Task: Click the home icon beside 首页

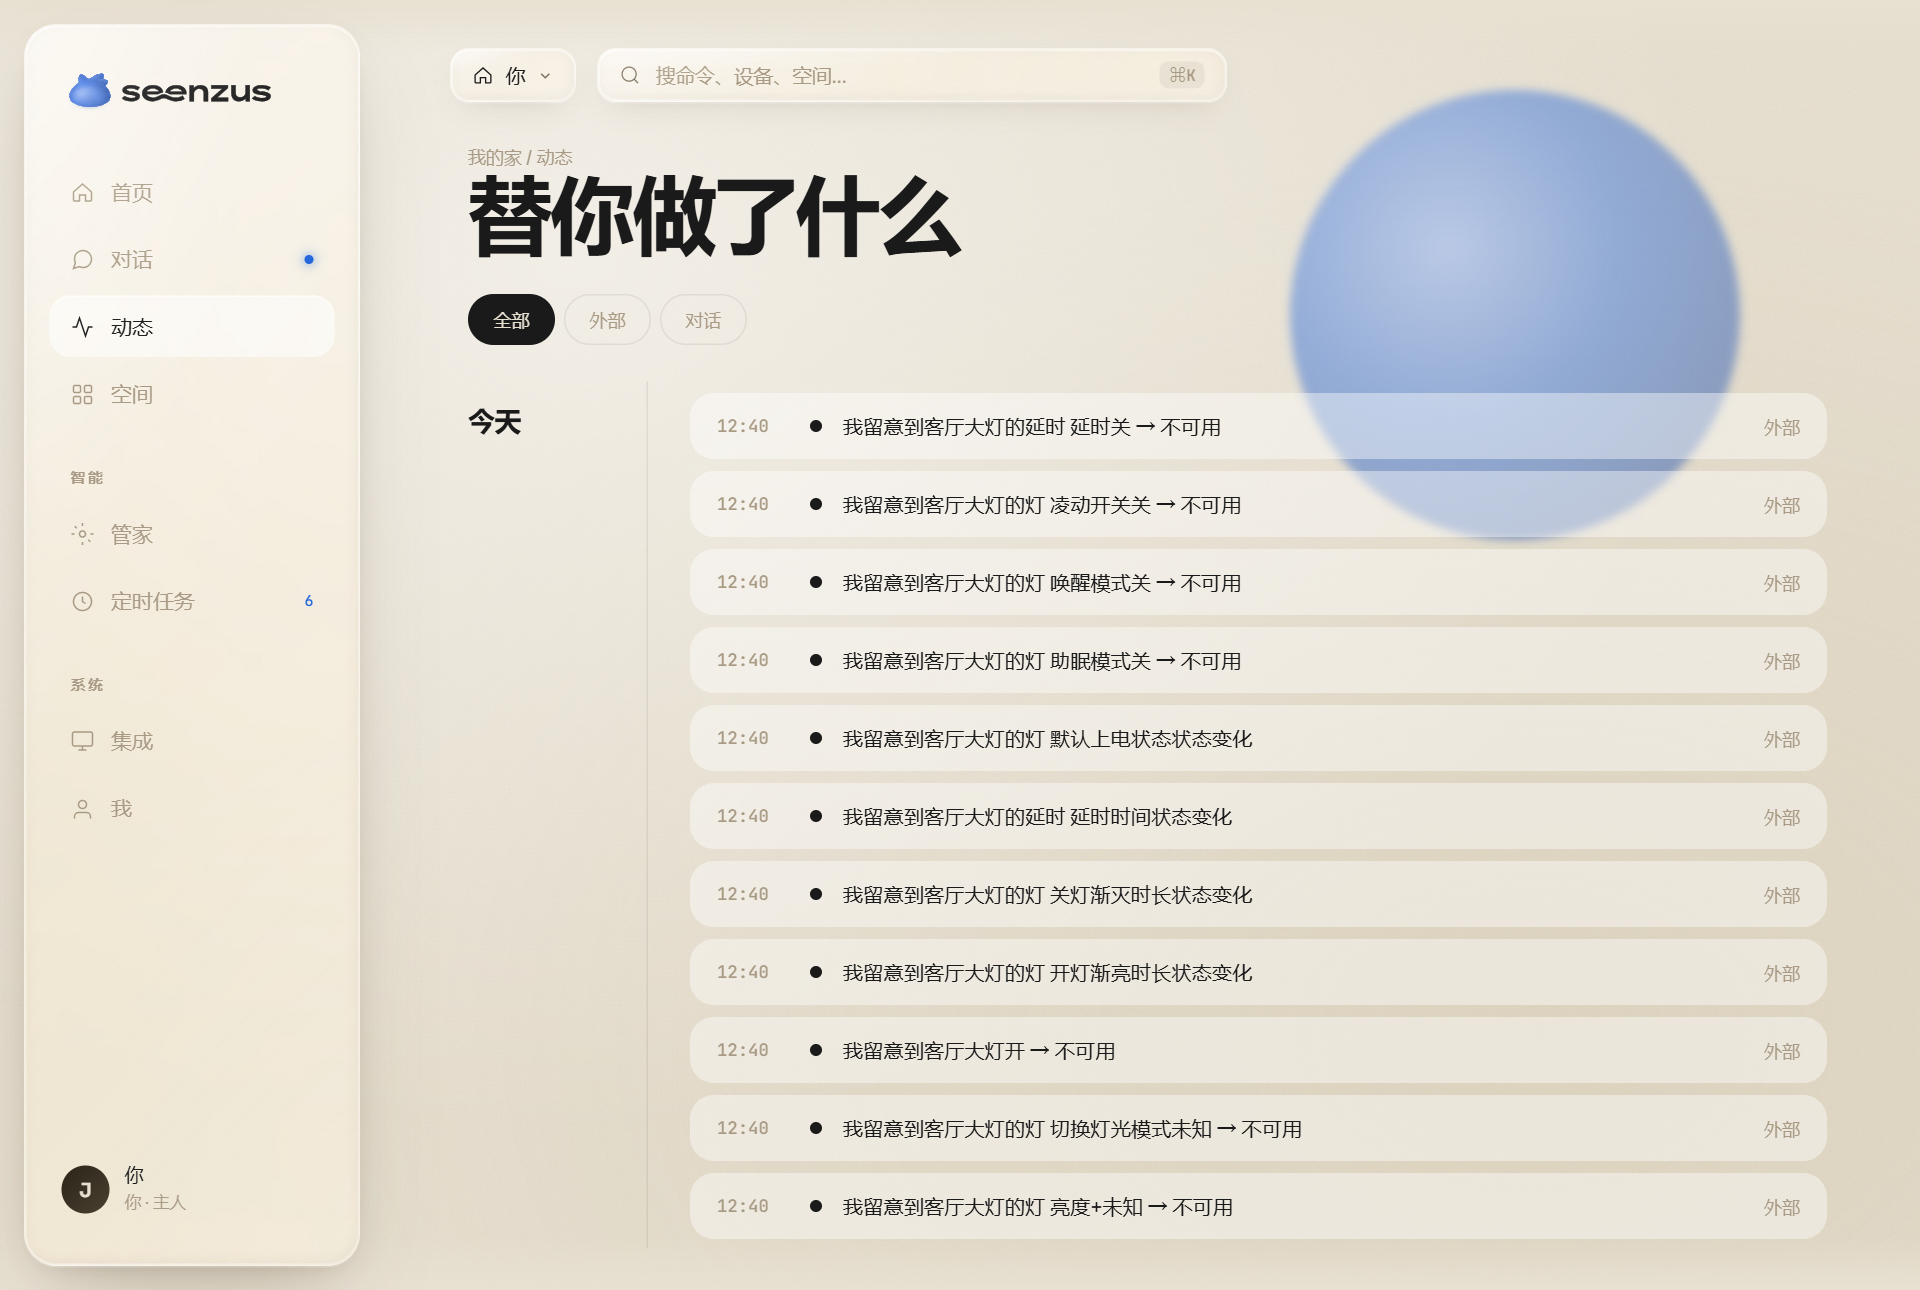Action: pyautogui.click(x=82, y=192)
